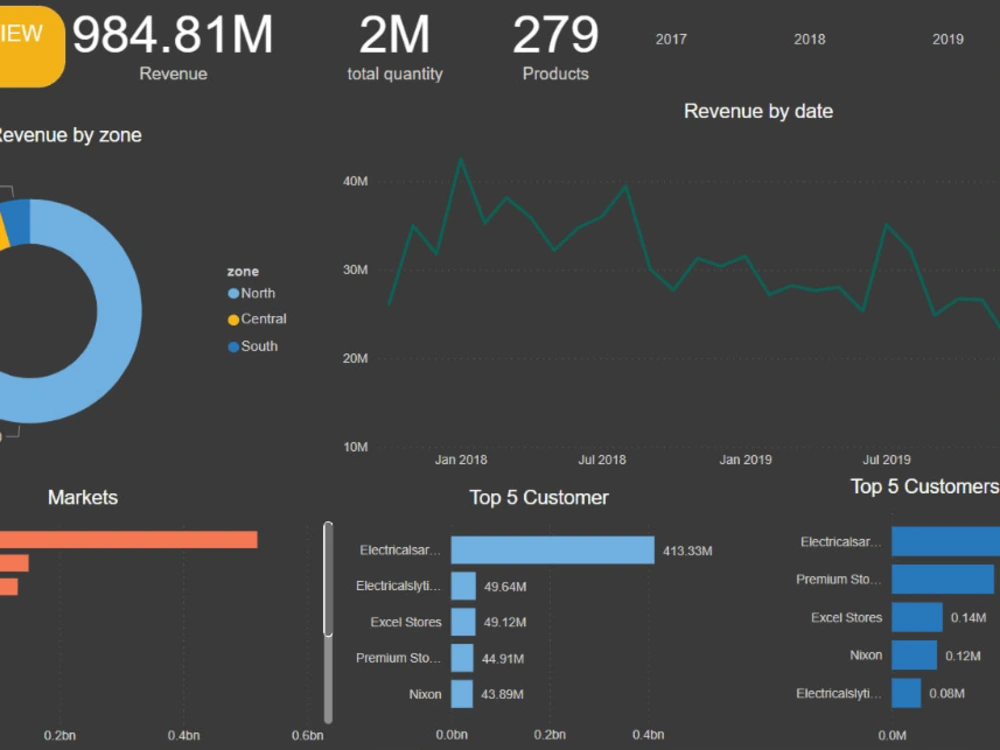Select the 2017 year filter
The image size is (1000, 750).
click(x=671, y=39)
